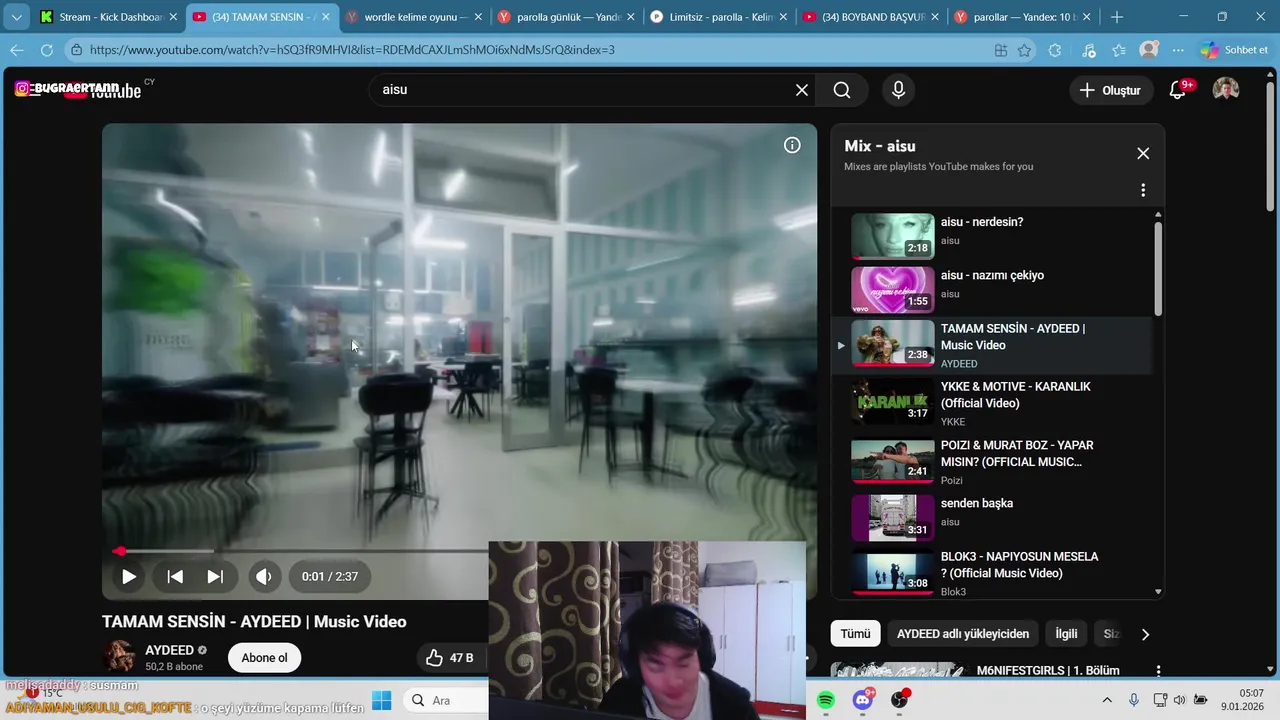Select 'TAMAM SENSİN - AYDEED' playlist entry

(993, 345)
